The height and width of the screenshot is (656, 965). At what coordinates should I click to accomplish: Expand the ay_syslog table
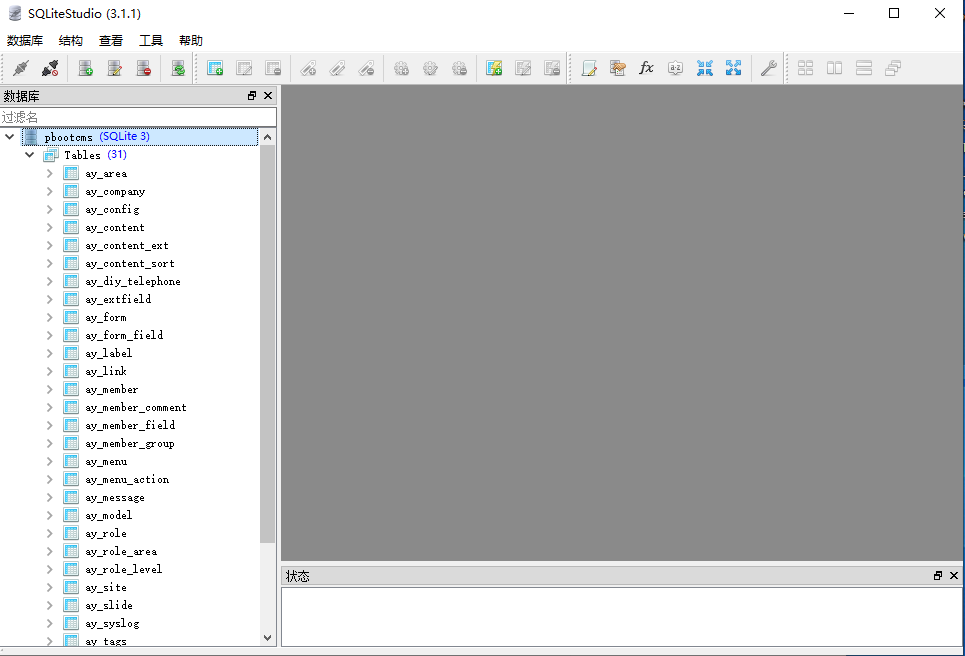[x=50, y=623]
